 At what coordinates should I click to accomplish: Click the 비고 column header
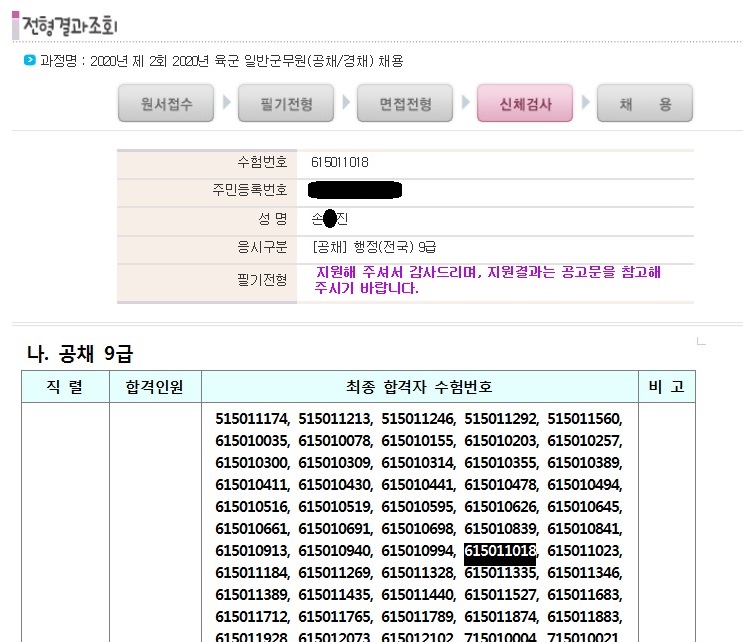pos(667,387)
